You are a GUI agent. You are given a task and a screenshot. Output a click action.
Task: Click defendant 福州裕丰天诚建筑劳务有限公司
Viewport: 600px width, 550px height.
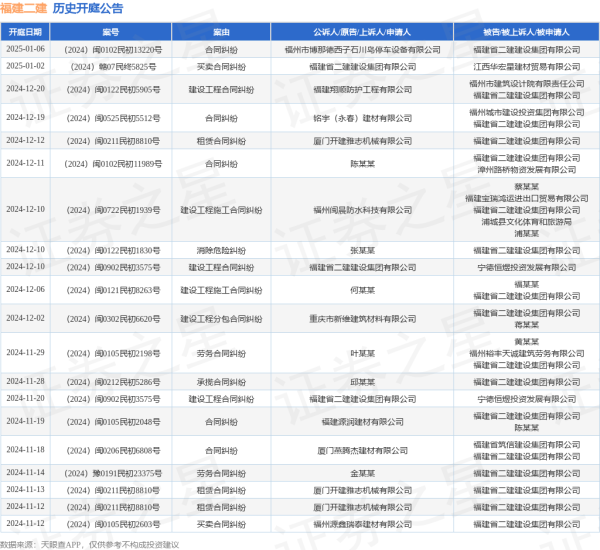pos(527,354)
